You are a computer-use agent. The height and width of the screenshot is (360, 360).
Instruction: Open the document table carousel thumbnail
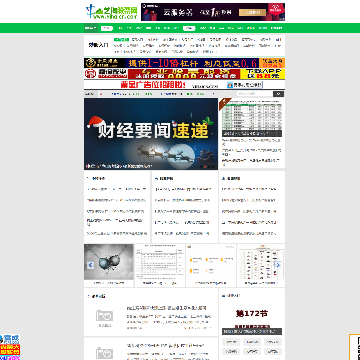click(160, 262)
